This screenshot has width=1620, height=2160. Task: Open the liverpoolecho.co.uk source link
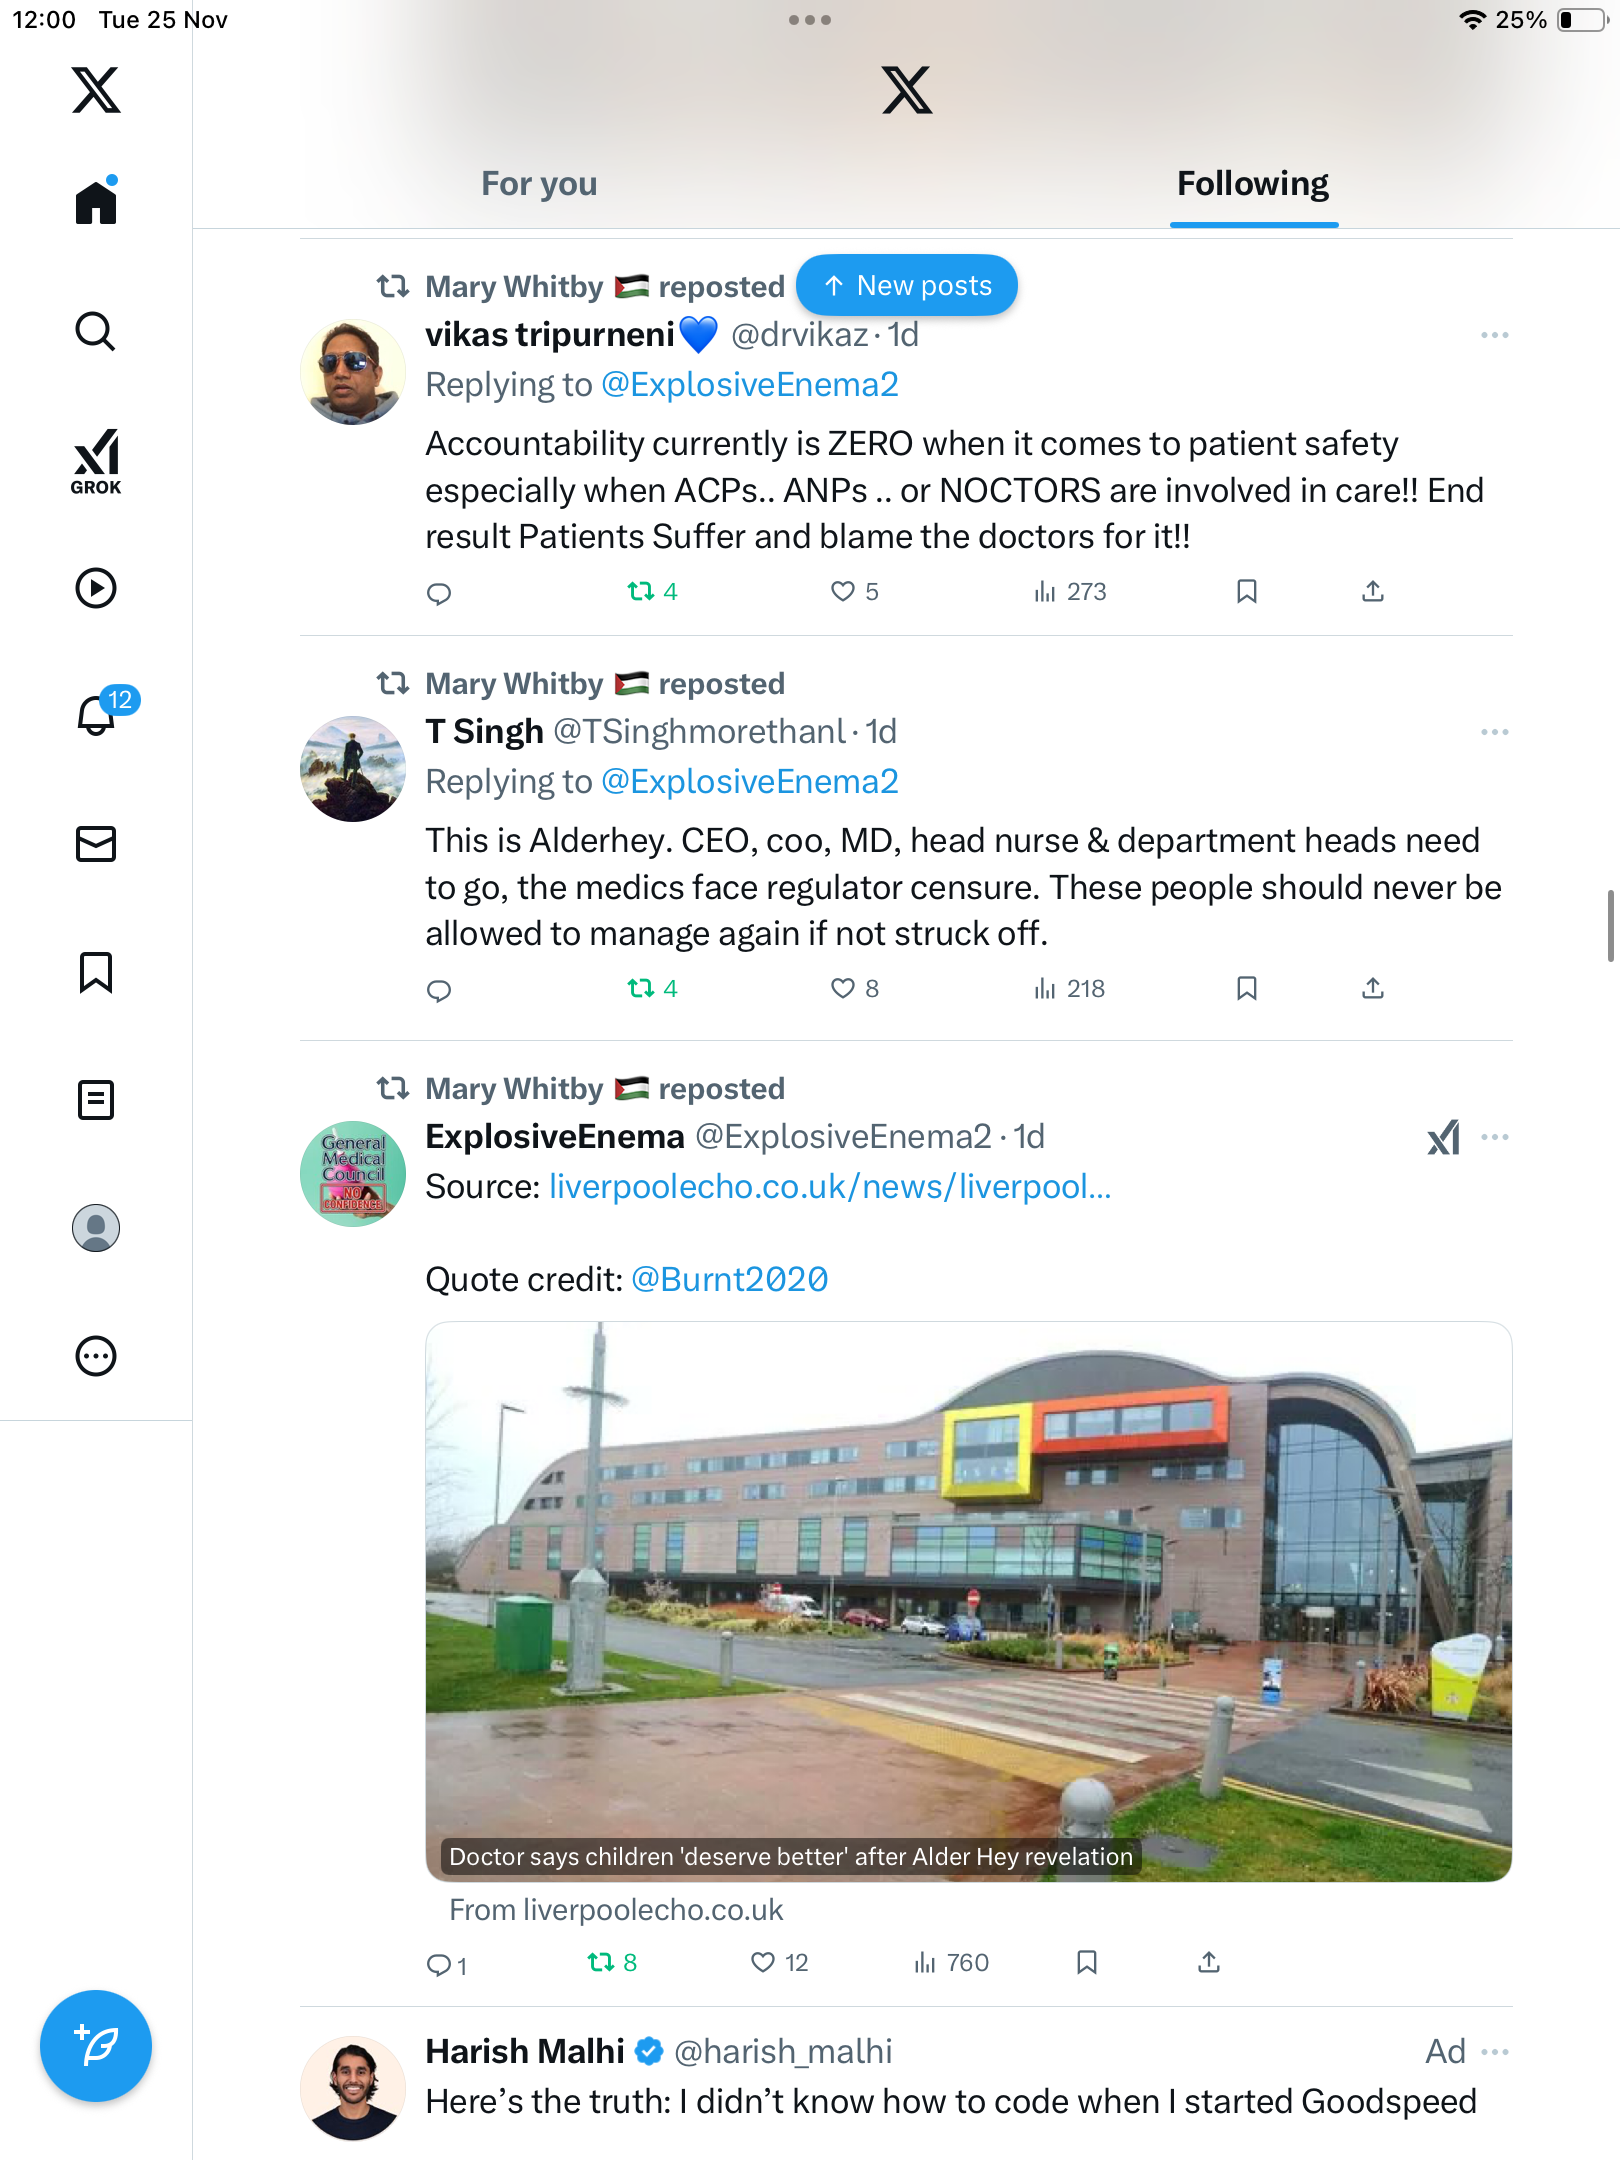[x=830, y=1187]
